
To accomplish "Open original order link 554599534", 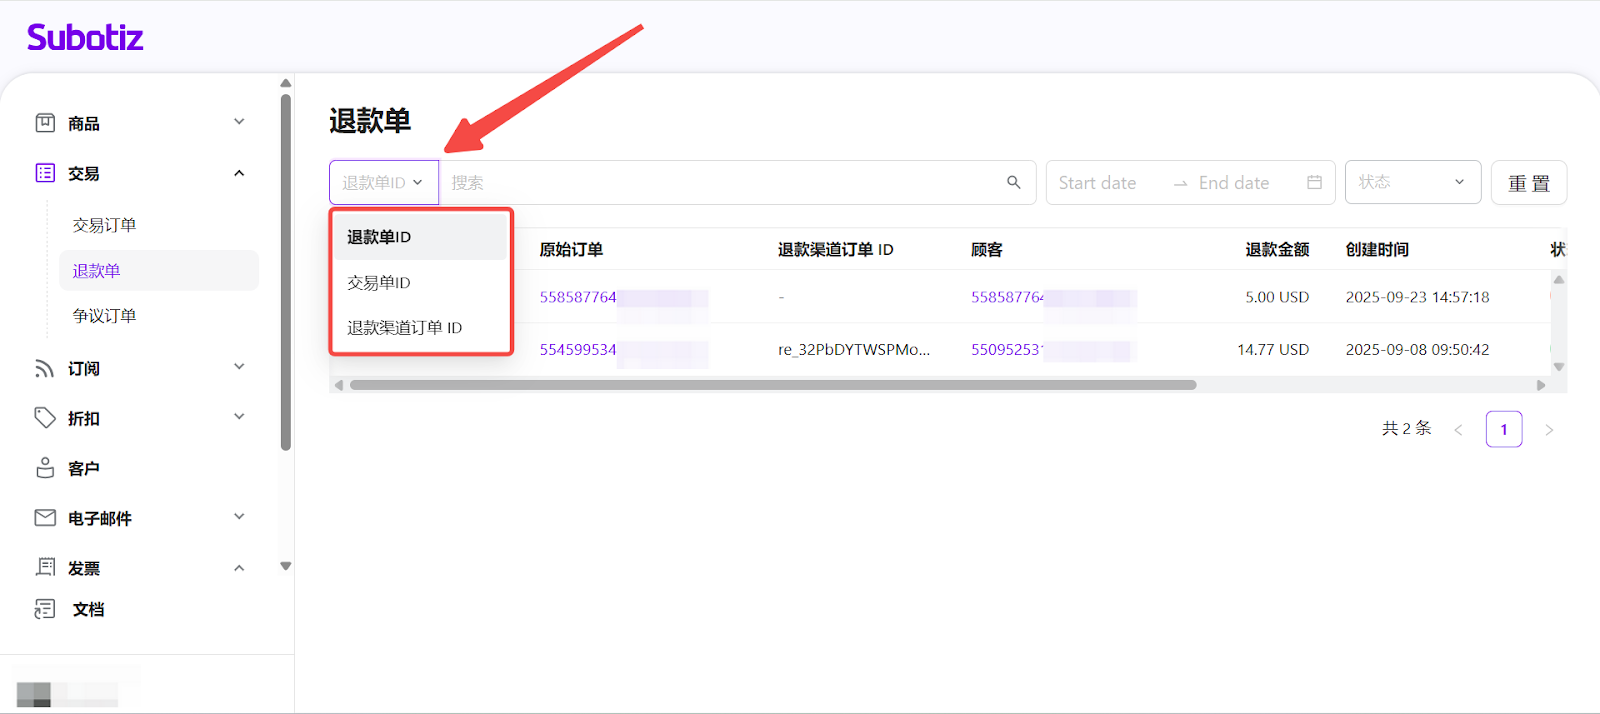I will 578,350.
